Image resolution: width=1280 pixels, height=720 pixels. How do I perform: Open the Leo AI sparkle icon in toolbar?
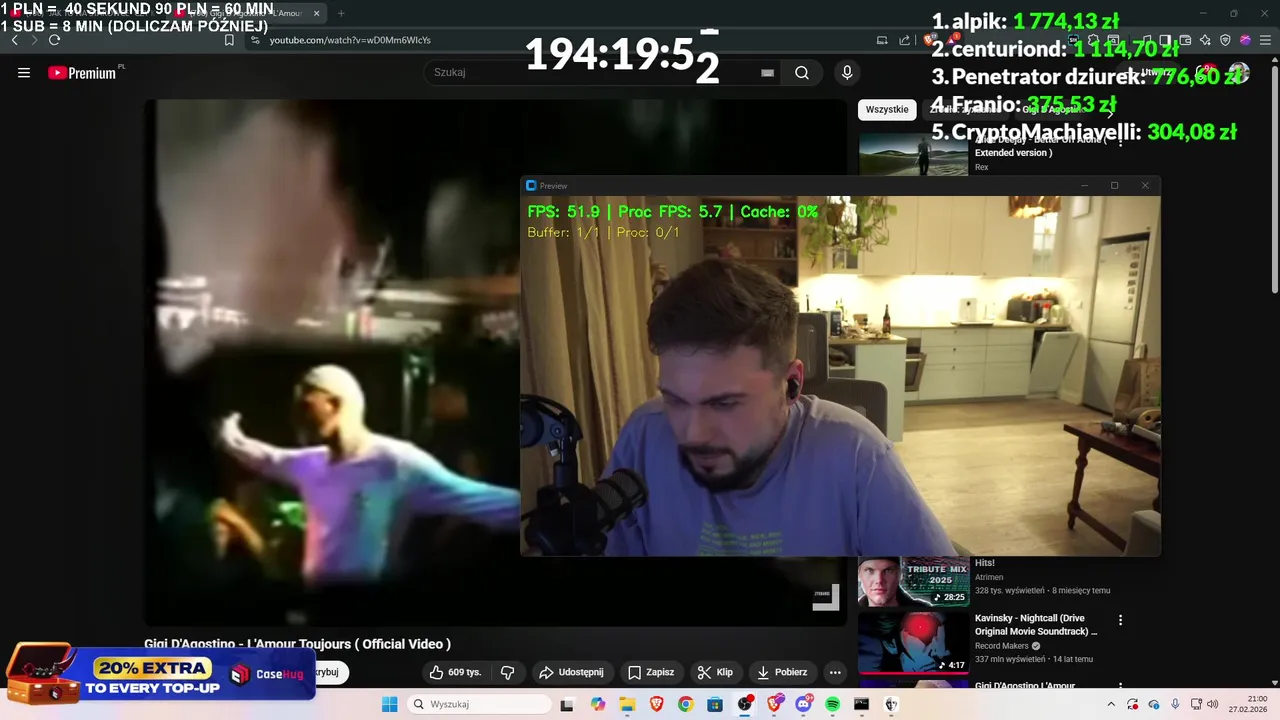[x=1205, y=40]
